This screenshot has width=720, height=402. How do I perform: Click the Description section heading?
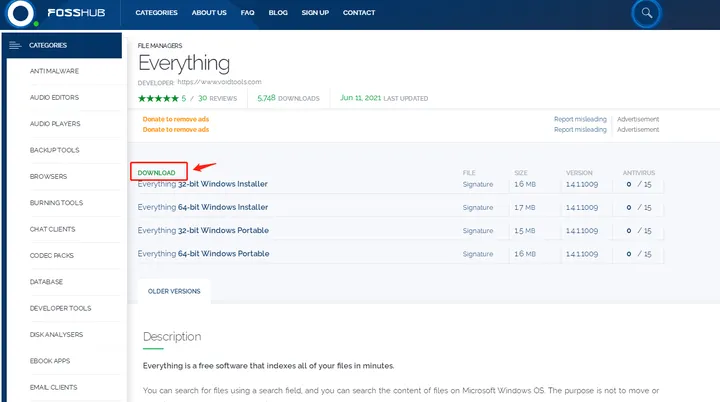pos(172,336)
